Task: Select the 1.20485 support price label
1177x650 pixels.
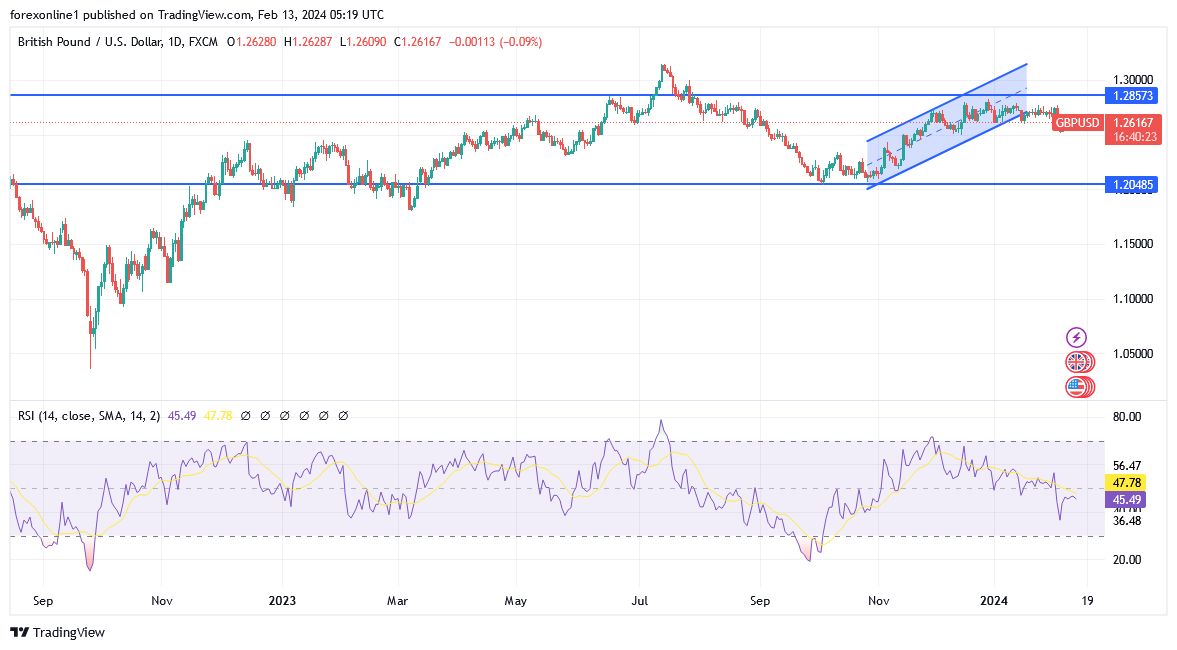Action: pyautogui.click(x=1131, y=185)
